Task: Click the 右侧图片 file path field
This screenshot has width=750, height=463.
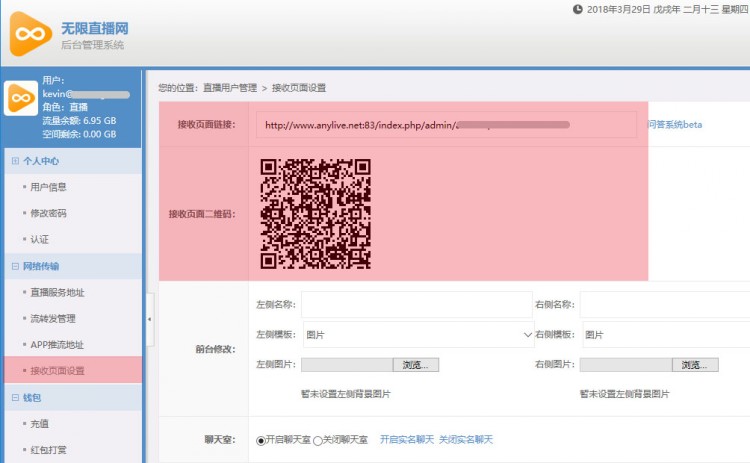Action: tap(626, 365)
